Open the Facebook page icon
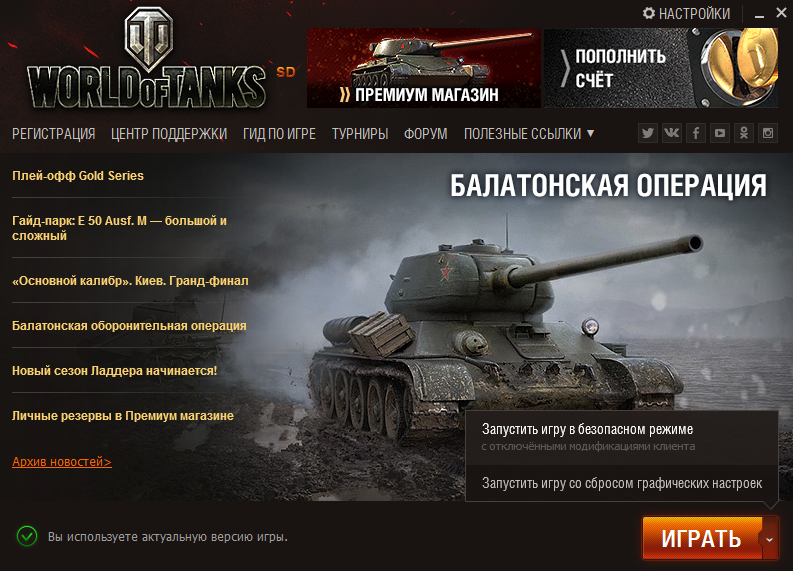The image size is (793, 571). [696, 134]
